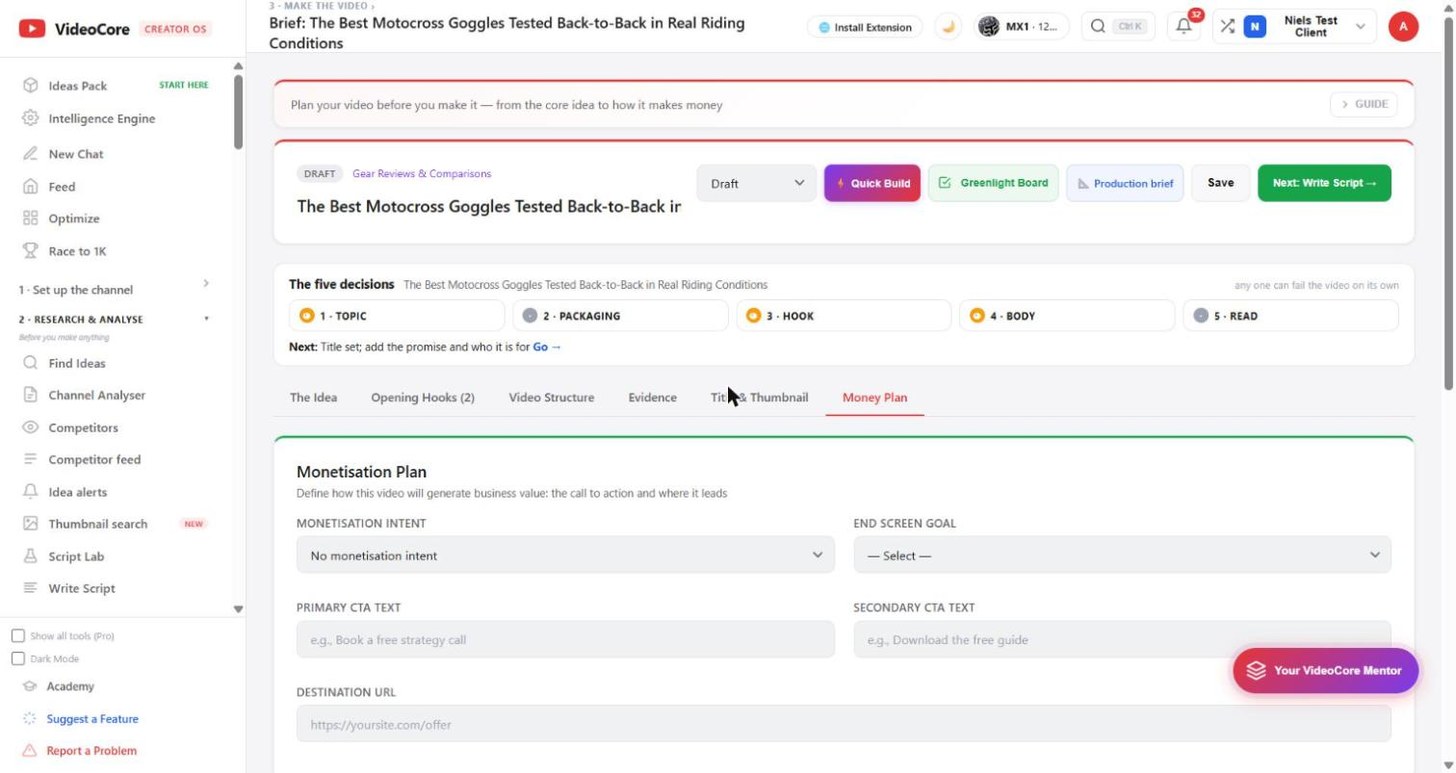Open End Screen Goal dropdown
The width and height of the screenshot is (1456, 773).
(x=1122, y=555)
